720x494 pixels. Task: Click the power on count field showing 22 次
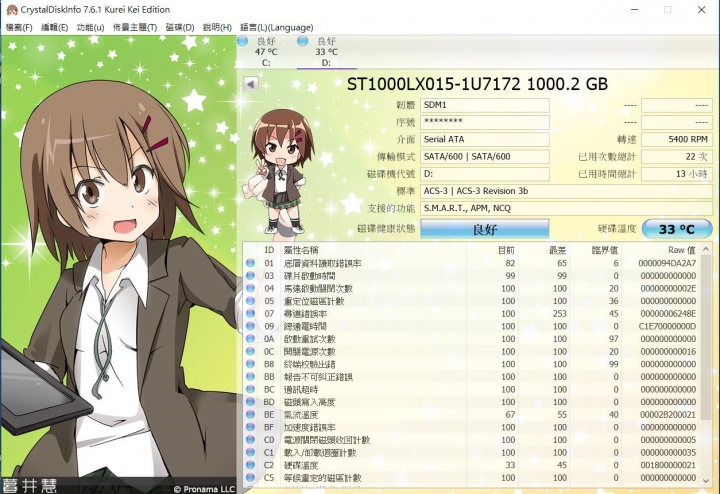click(676, 157)
